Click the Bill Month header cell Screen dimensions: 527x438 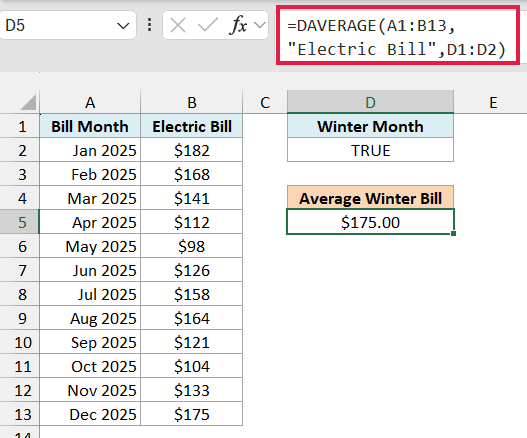(90, 126)
